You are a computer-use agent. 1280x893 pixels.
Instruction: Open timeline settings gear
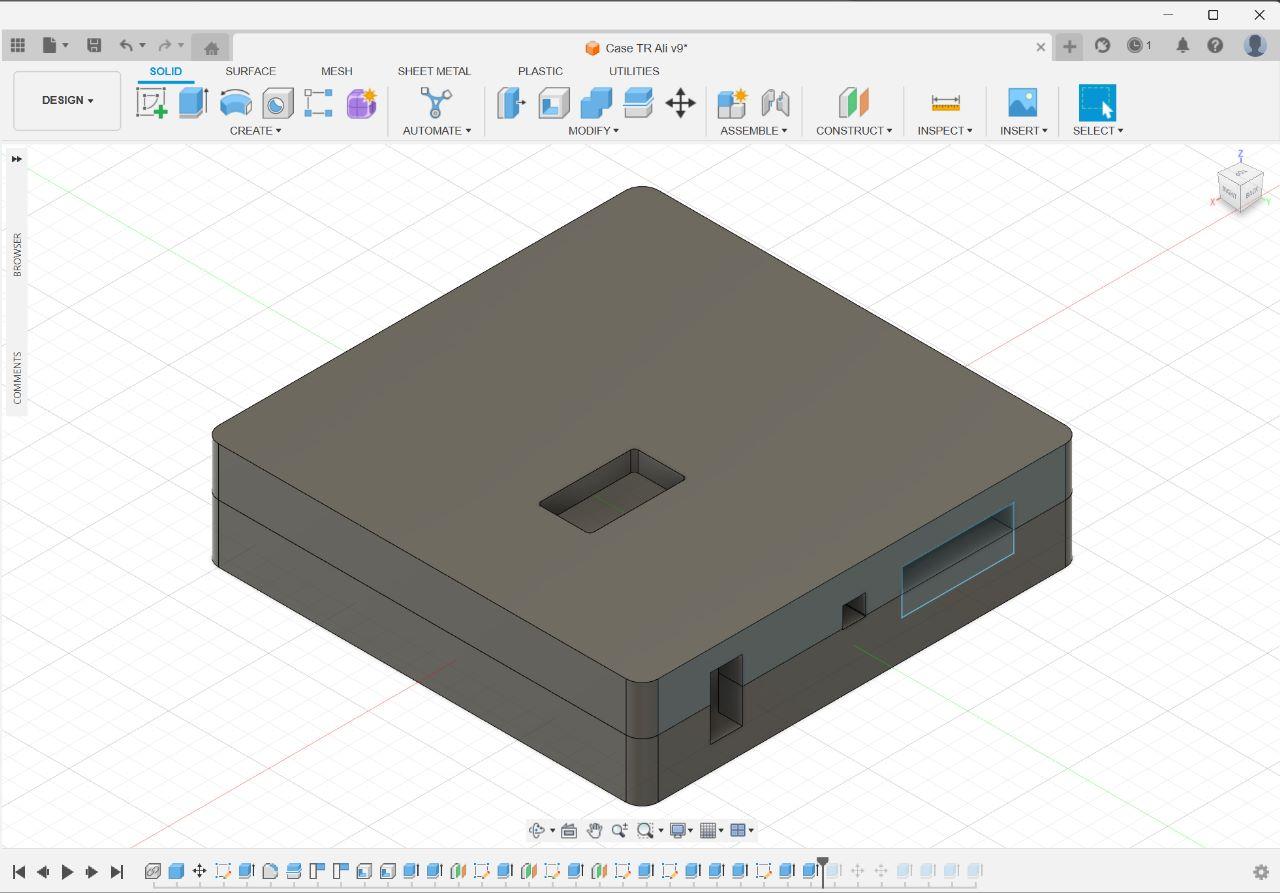(x=1261, y=872)
